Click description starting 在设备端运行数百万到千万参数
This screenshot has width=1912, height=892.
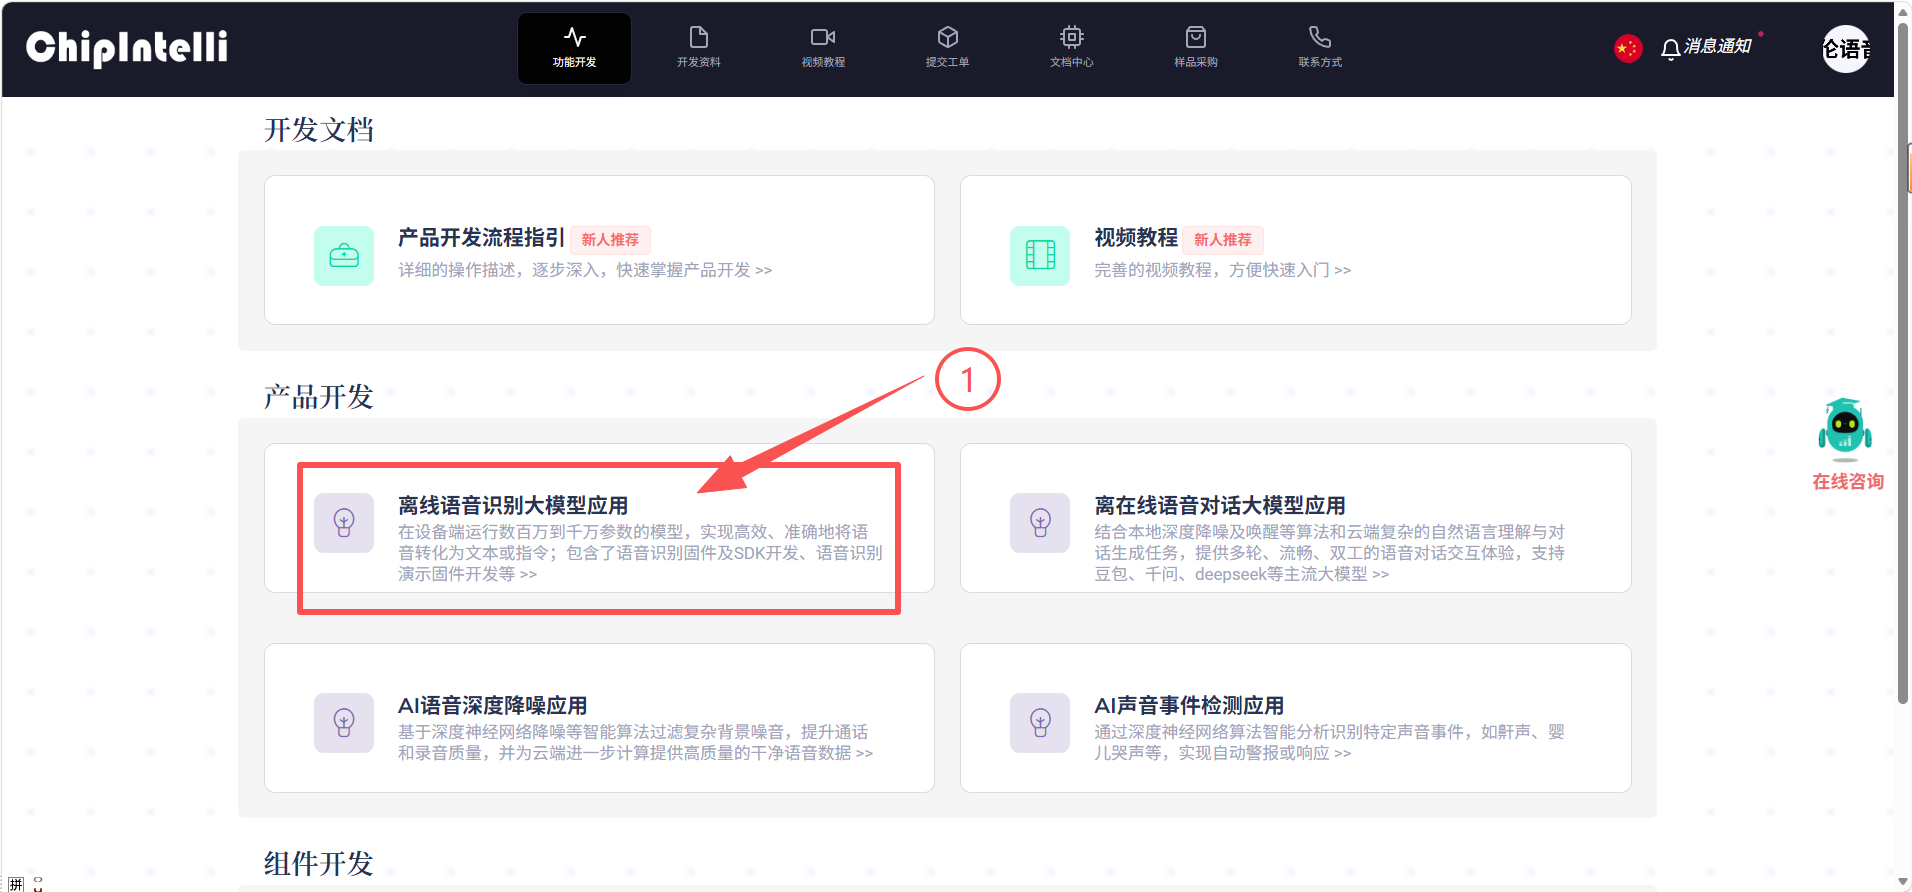pyautogui.click(x=640, y=553)
